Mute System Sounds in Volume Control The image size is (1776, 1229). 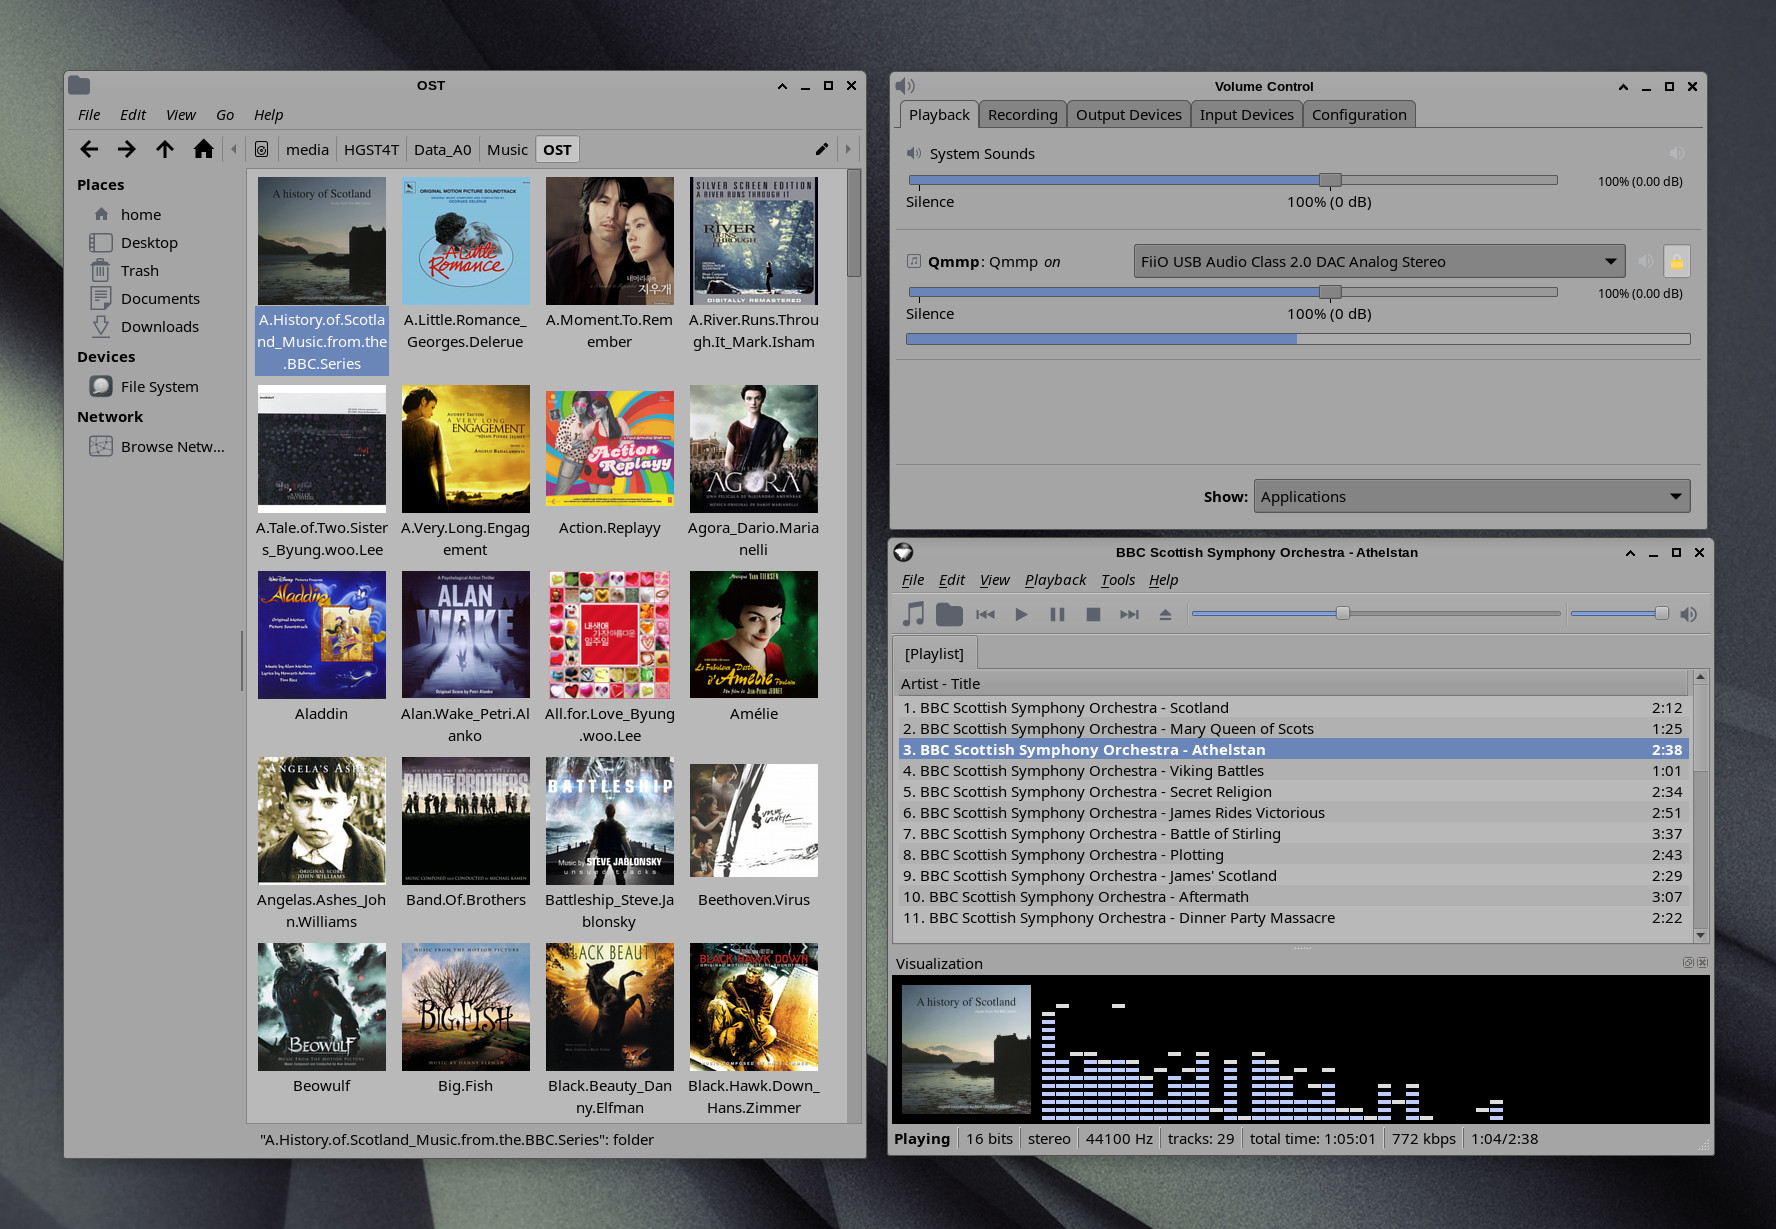click(1677, 153)
